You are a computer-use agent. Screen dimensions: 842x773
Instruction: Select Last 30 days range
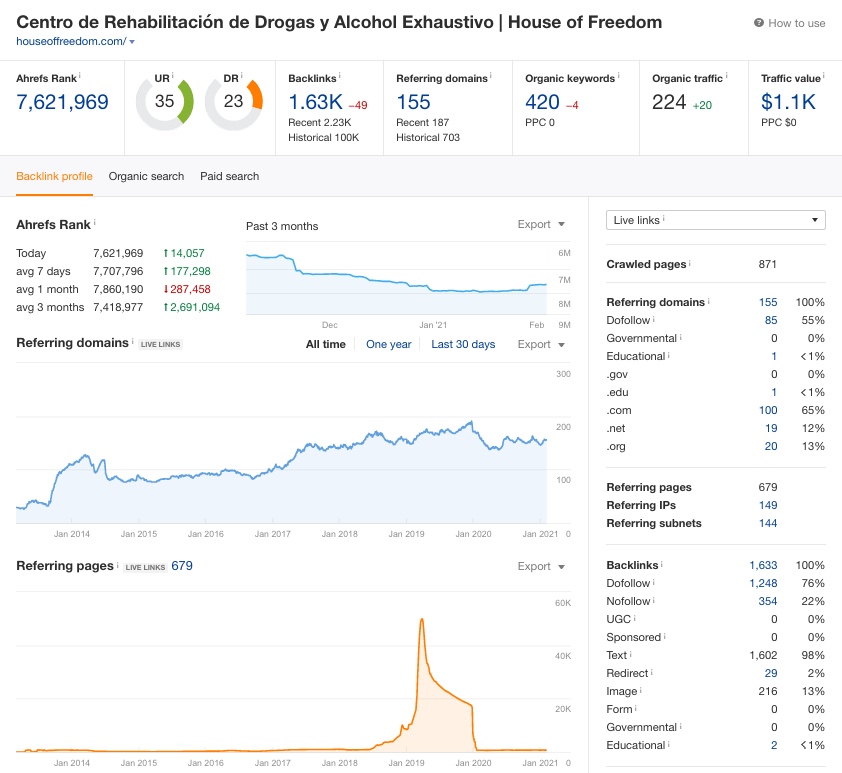pyautogui.click(x=463, y=344)
